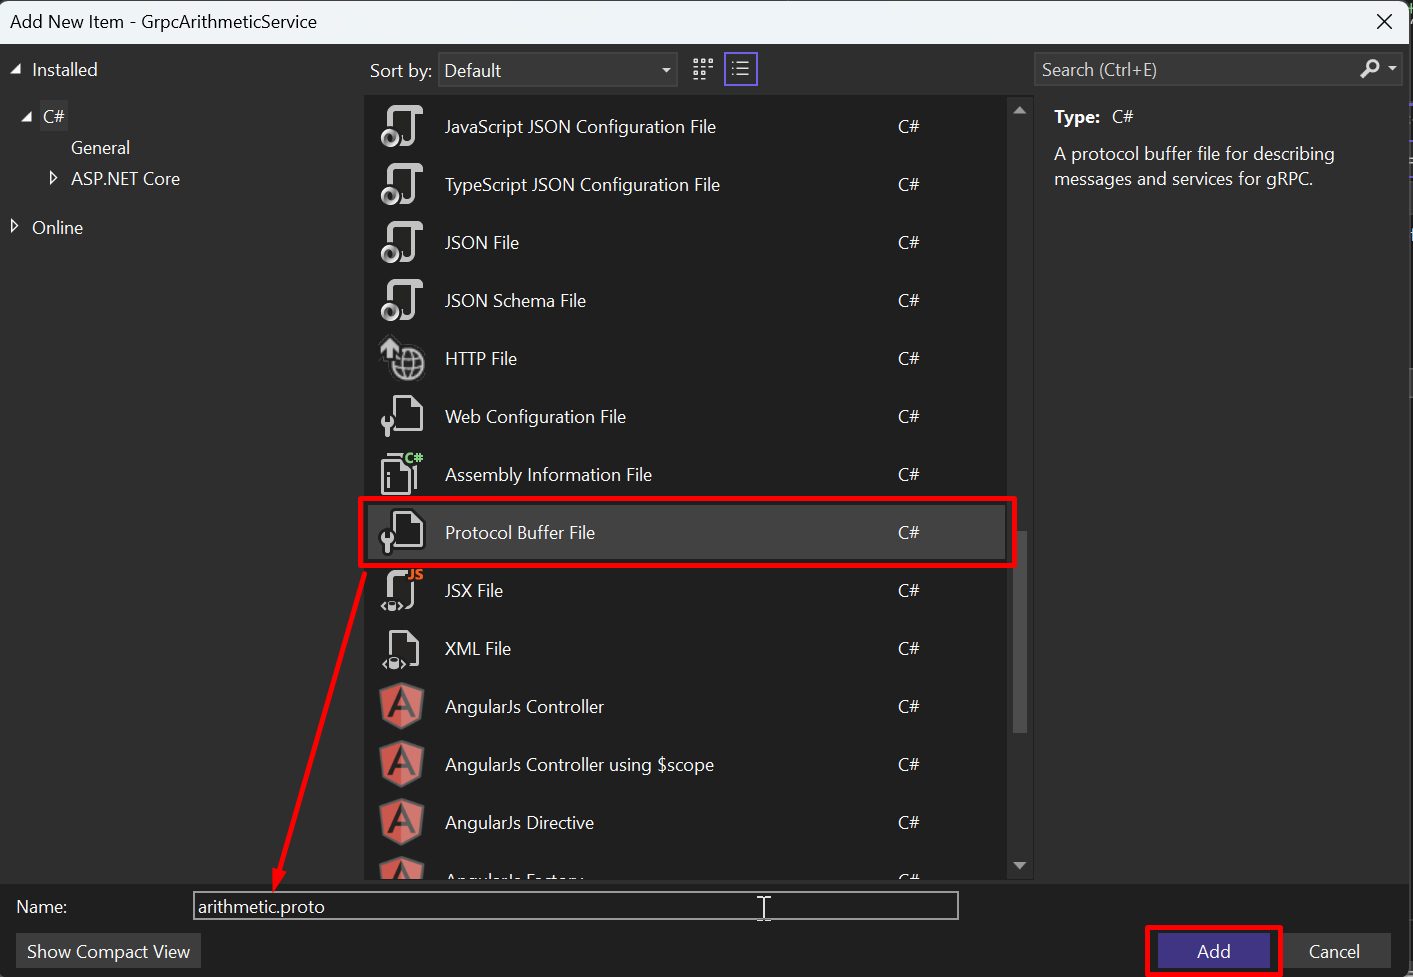Click Show Compact View button
The image size is (1413, 977).
pyautogui.click(x=108, y=951)
